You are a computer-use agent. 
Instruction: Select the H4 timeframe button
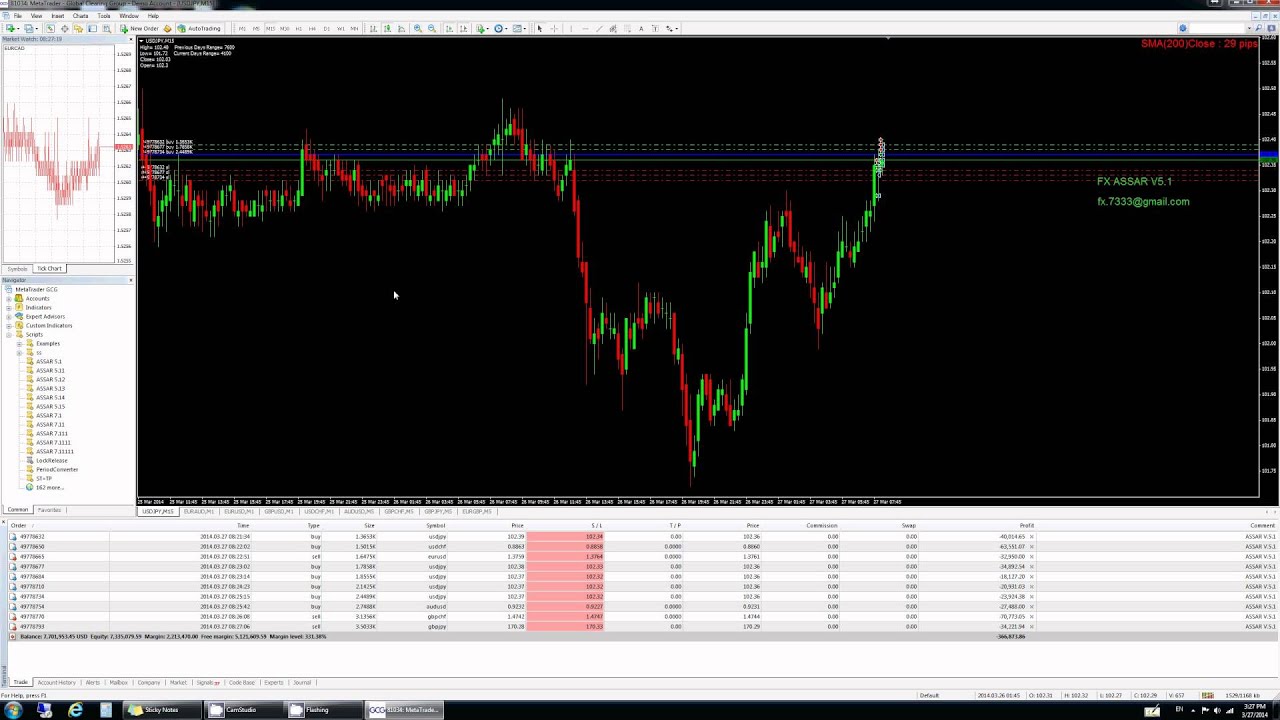pyautogui.click(x=312, y=28)
